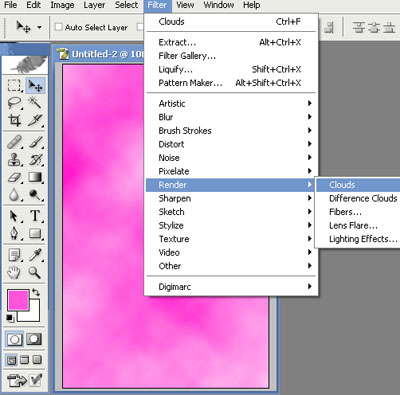
Task: Open the Image menu
Action: (x=62, y=5)
